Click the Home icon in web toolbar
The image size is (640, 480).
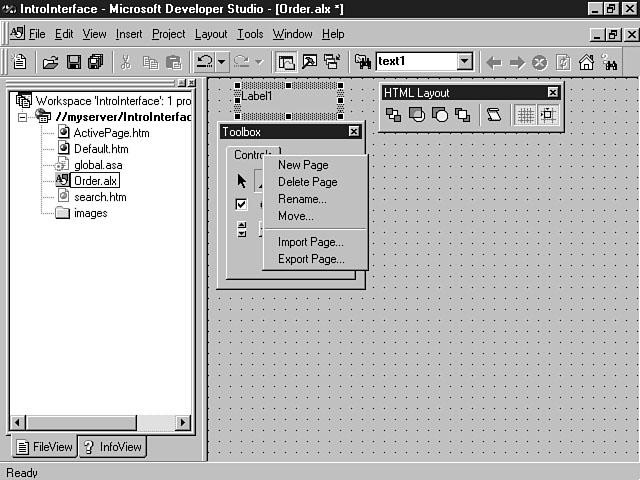click(x=587, y=62)
